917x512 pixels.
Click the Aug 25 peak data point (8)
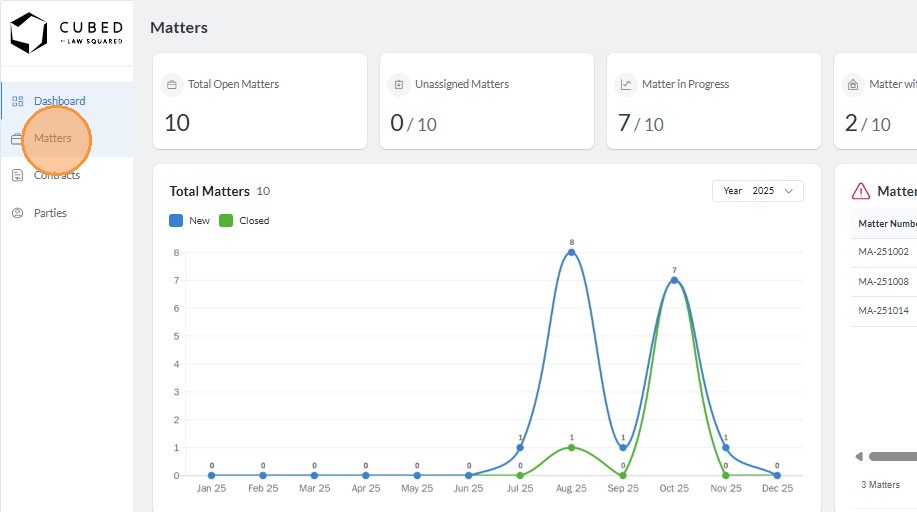point(571,252)
